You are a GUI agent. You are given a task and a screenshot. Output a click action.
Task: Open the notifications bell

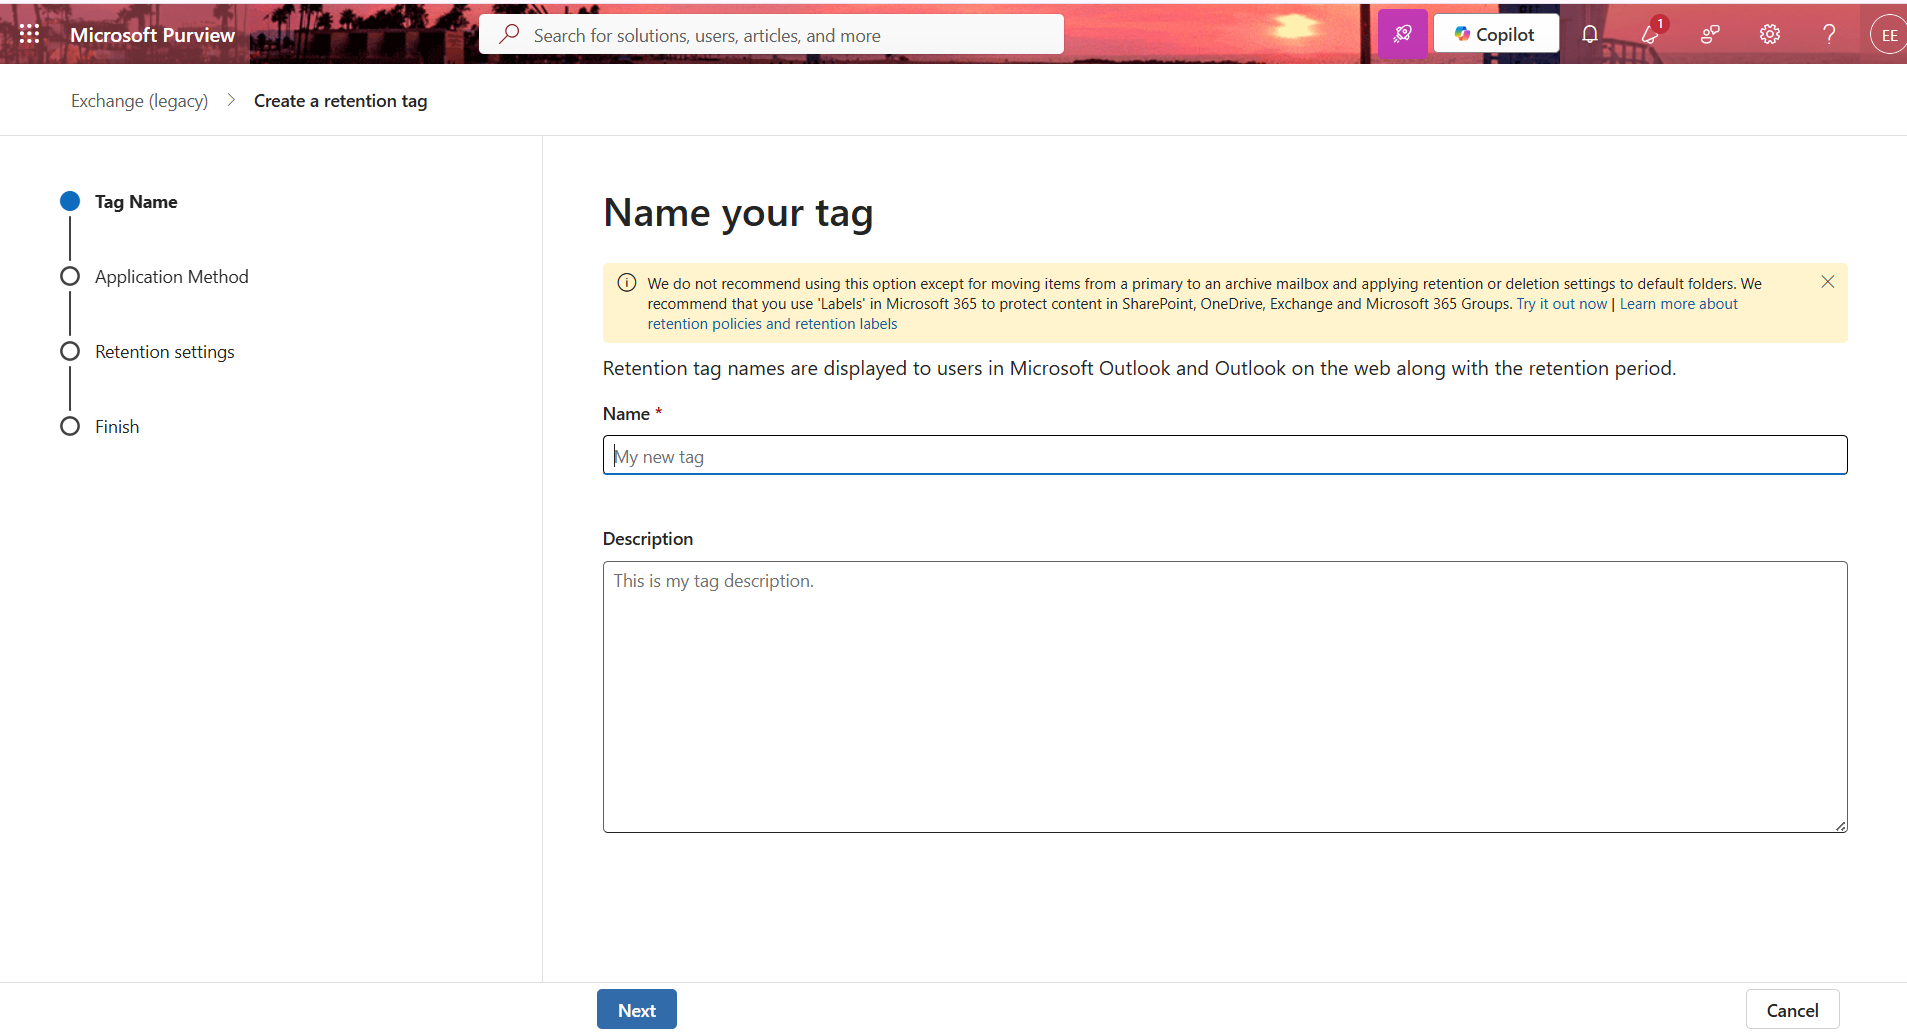click(x=1589, y=35)
